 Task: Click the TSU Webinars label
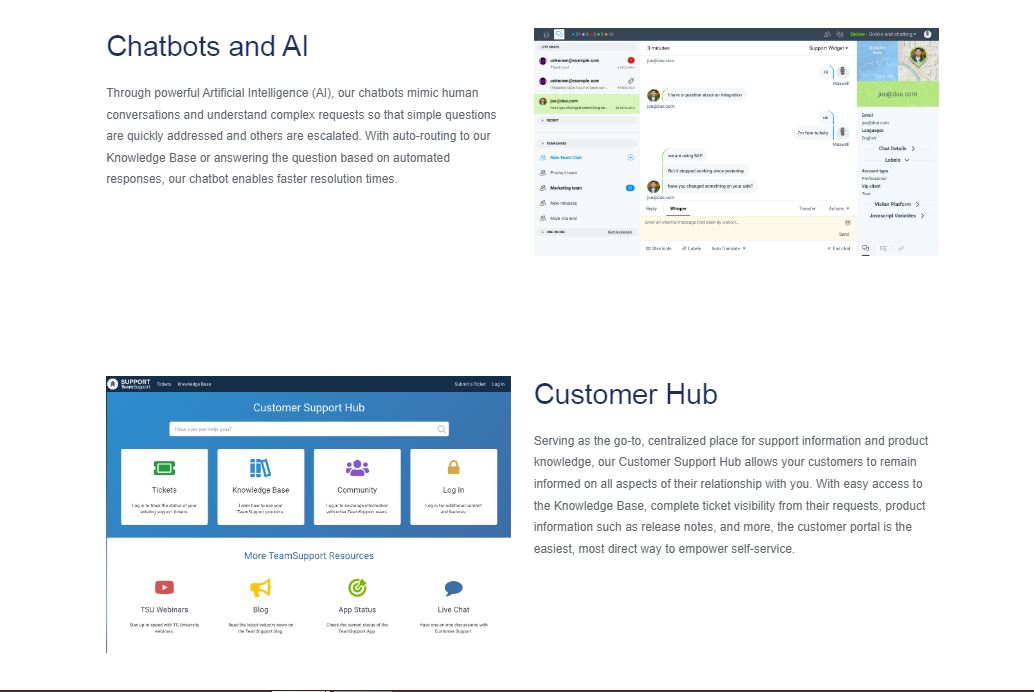point(164,610)
